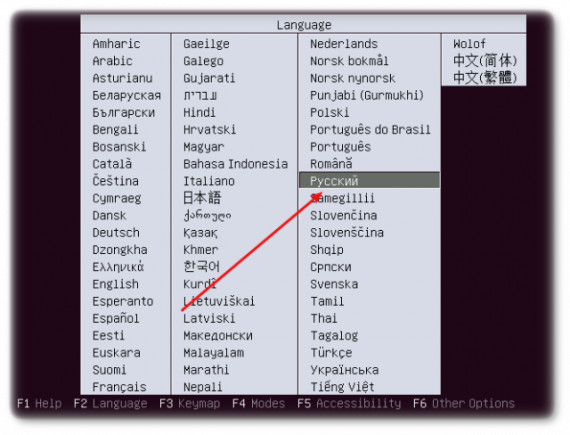This screenshot has height=435, width=570.
Task: Select Deutsch language option
Action: [116, 233]
